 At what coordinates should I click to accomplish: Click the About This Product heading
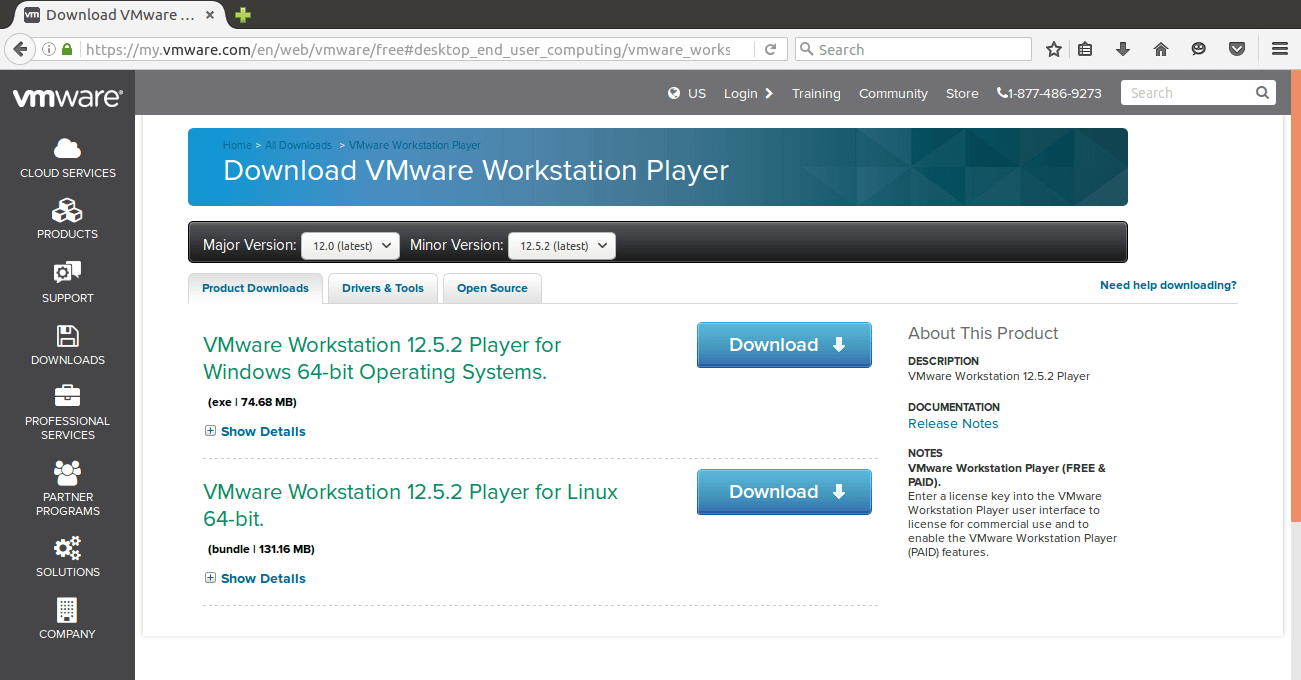(983, 333)
